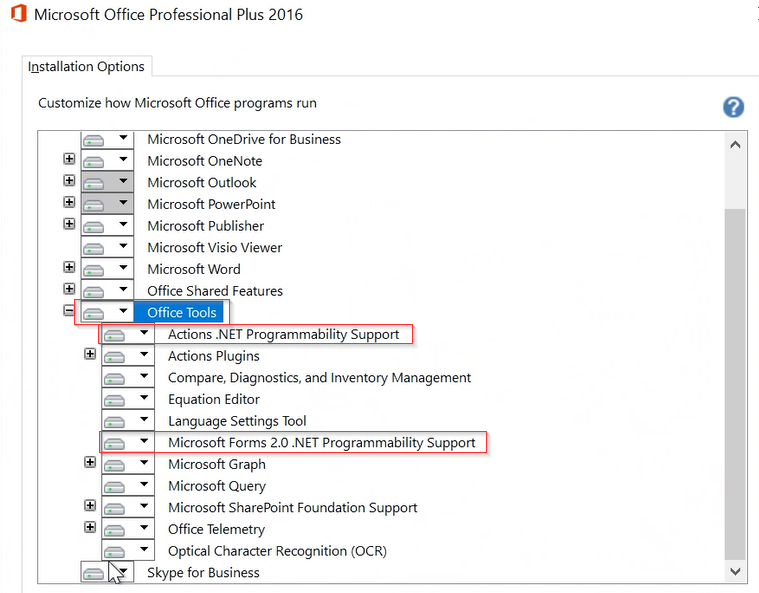This screenshot has height=593, width=759.
Task: Select Optical Character Recognition (OCR) label
Action: pyautogui.click(x=277, y=550)
